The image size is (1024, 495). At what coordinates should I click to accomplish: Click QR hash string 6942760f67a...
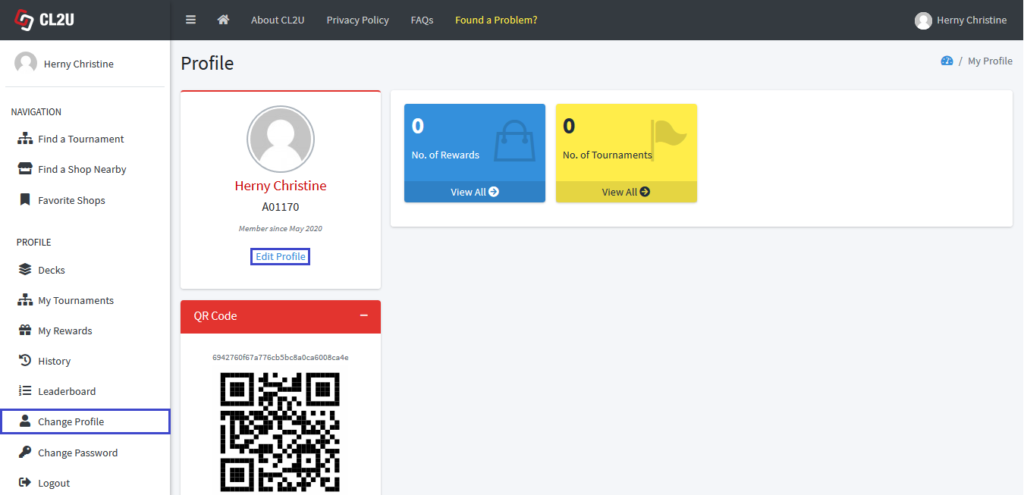tap(280, 357)
